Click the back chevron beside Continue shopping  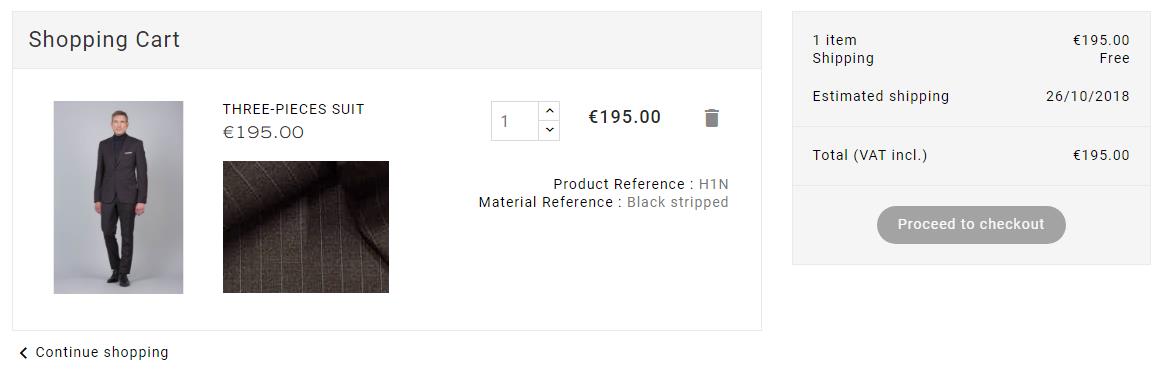[x=24, y=353]
